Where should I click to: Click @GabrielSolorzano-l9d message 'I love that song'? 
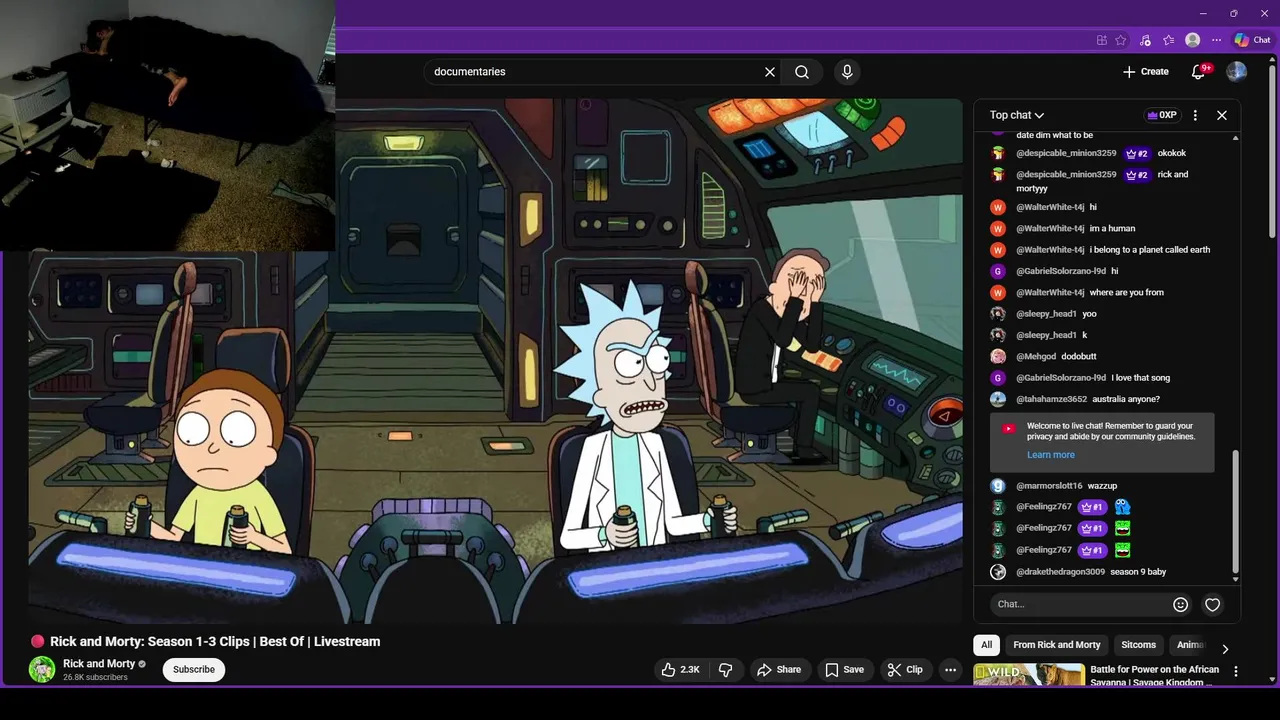pos(1140,378)
